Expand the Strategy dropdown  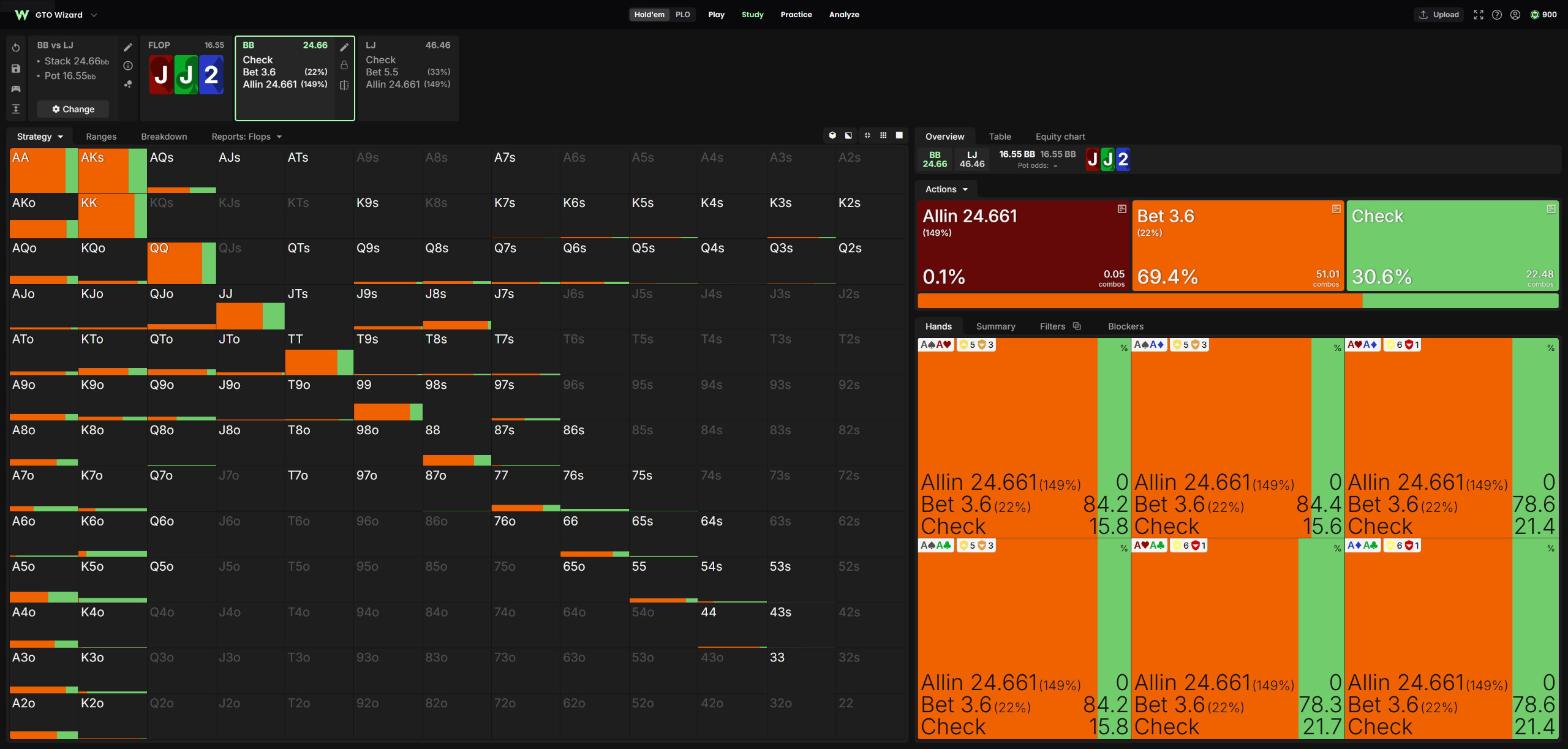point(40,136)
